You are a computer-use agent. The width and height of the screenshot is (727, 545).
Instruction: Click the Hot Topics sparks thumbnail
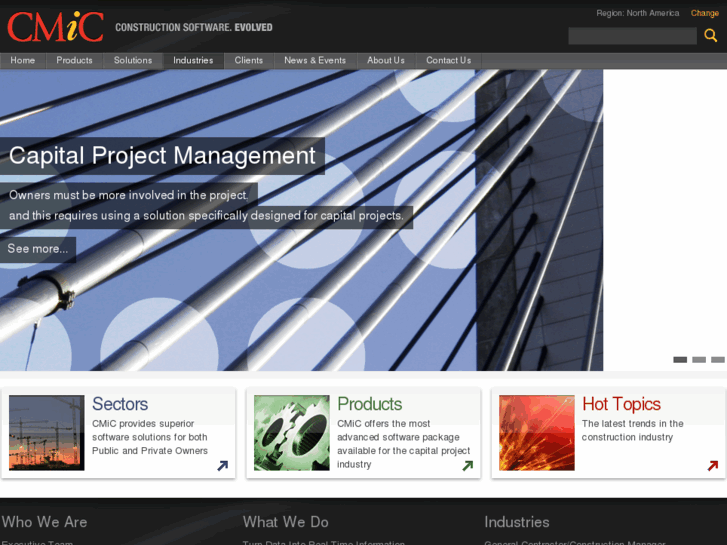[x=537, y=433]
